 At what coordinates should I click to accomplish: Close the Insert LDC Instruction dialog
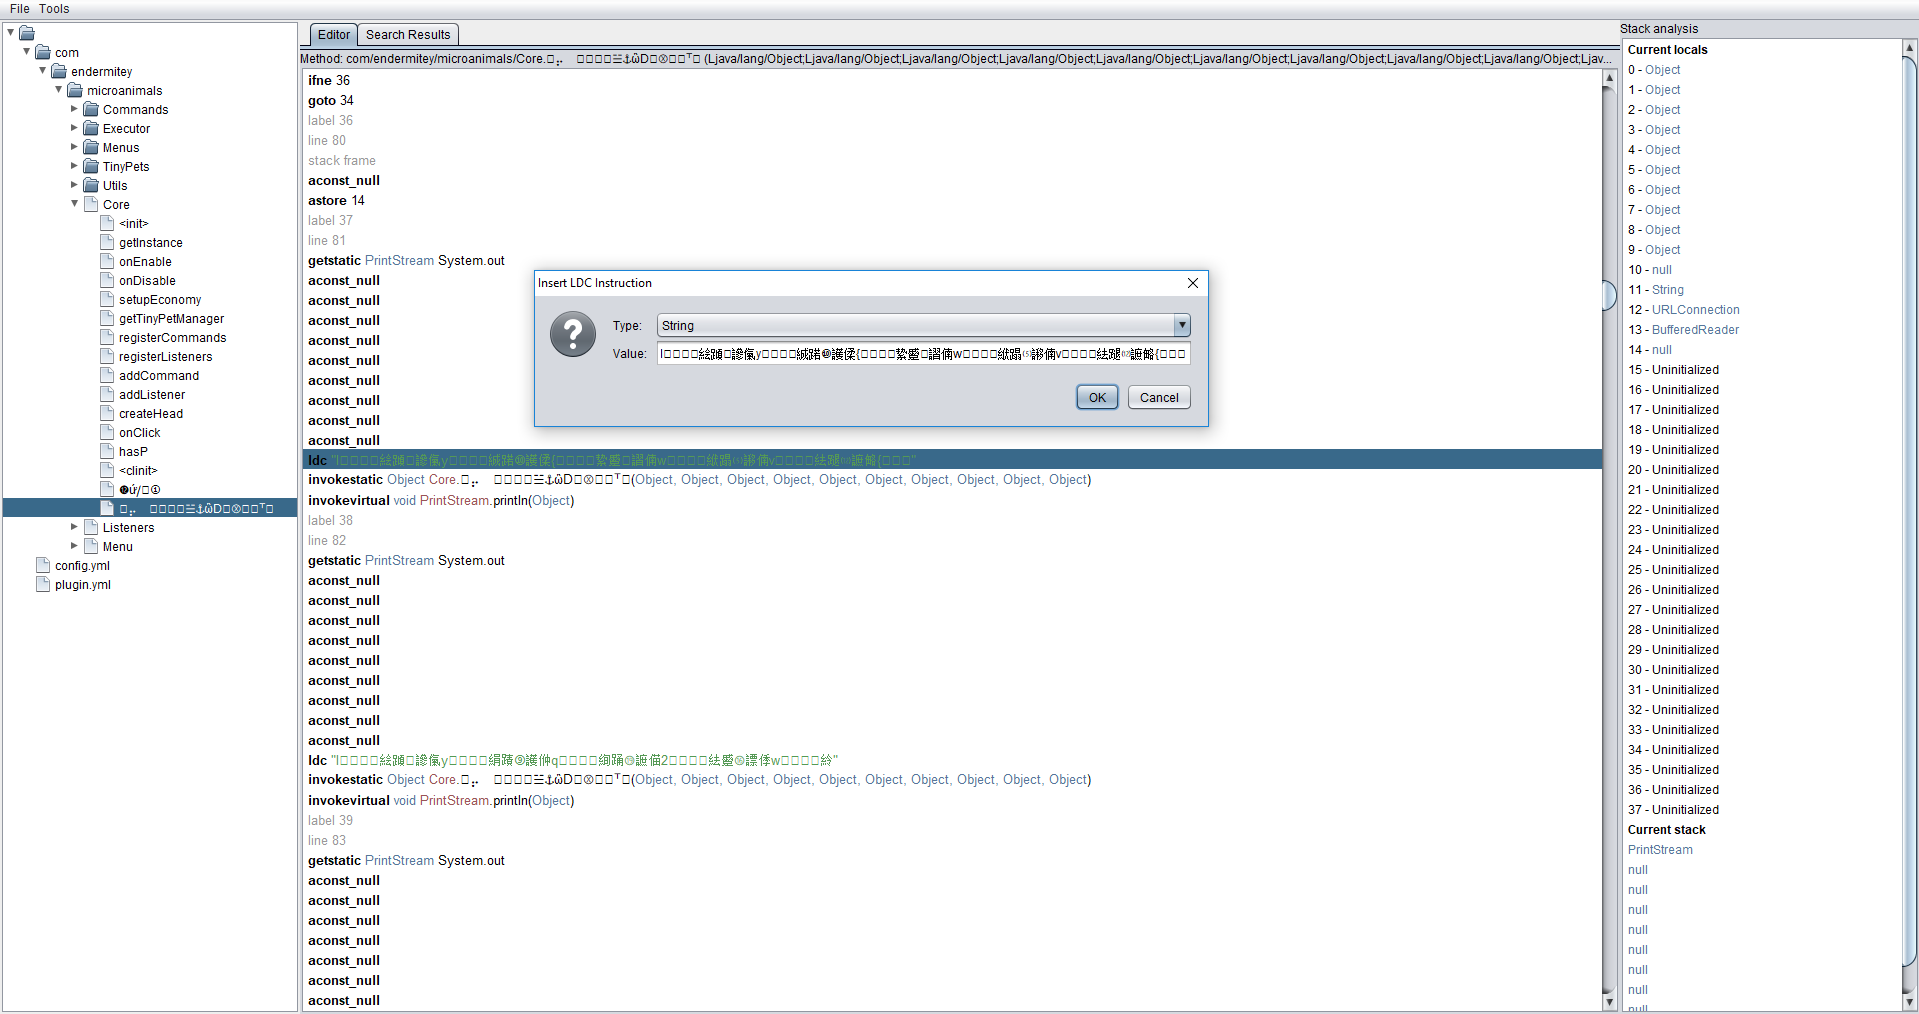tap(1192, 283)
